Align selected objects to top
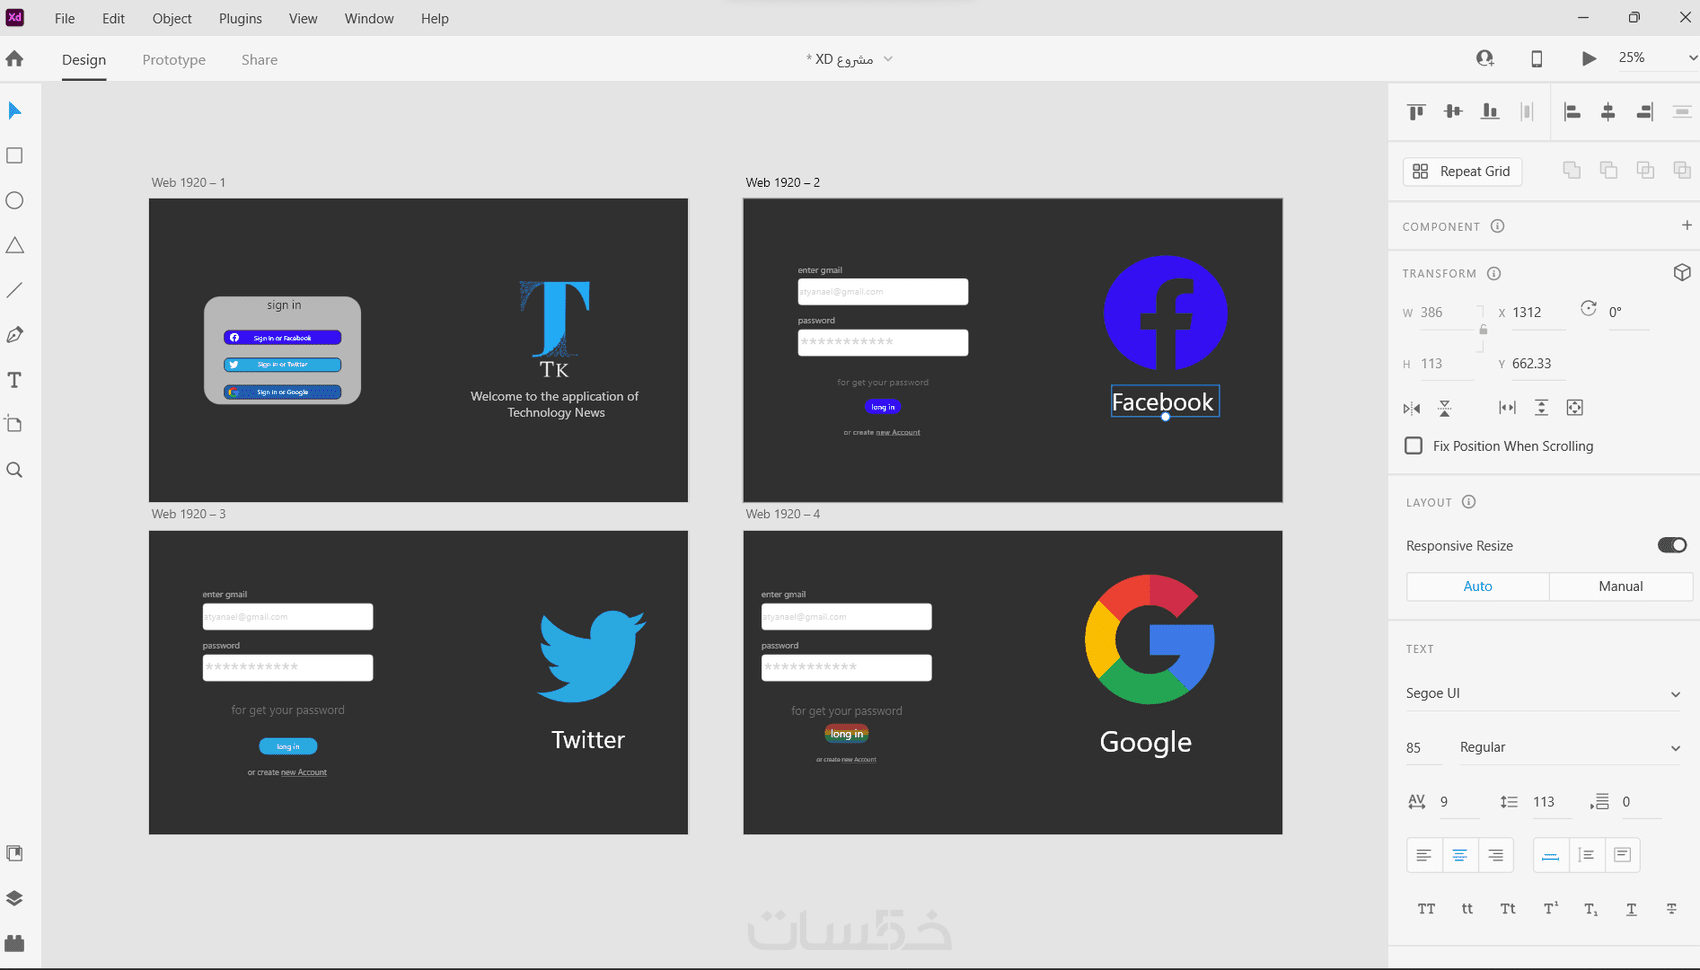The width and height of the screenshot is (1700, 970). [1416, 112]
